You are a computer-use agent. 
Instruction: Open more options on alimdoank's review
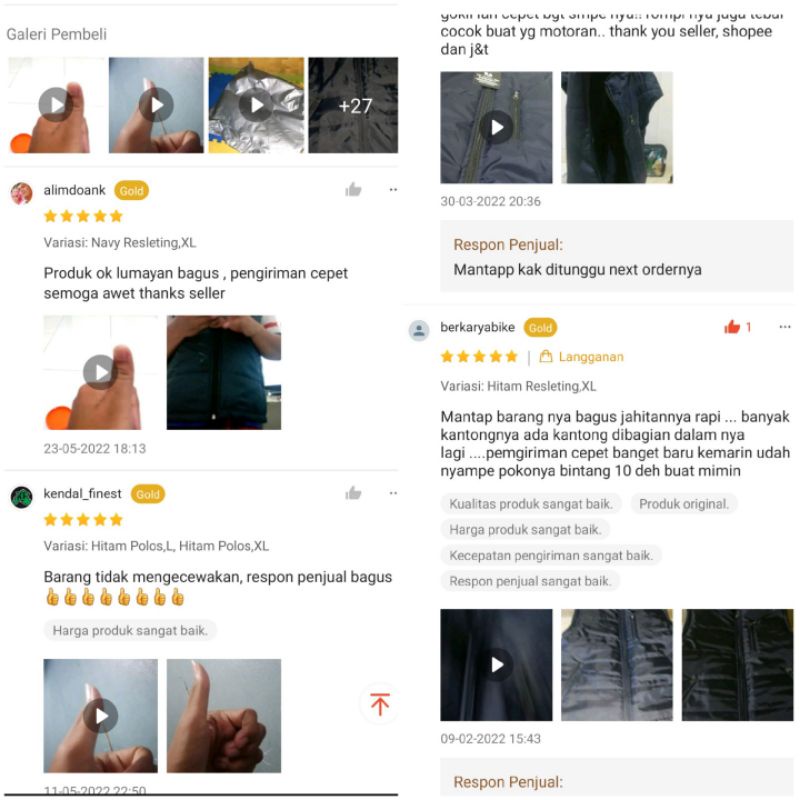pos(393,190)
